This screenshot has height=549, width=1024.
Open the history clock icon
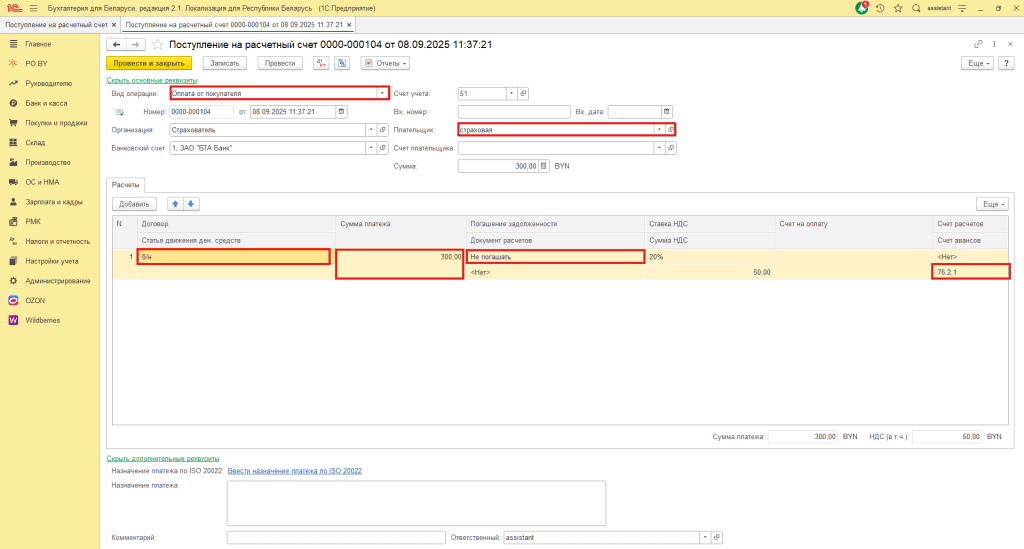pyautogui.click(x=880, y=8)
